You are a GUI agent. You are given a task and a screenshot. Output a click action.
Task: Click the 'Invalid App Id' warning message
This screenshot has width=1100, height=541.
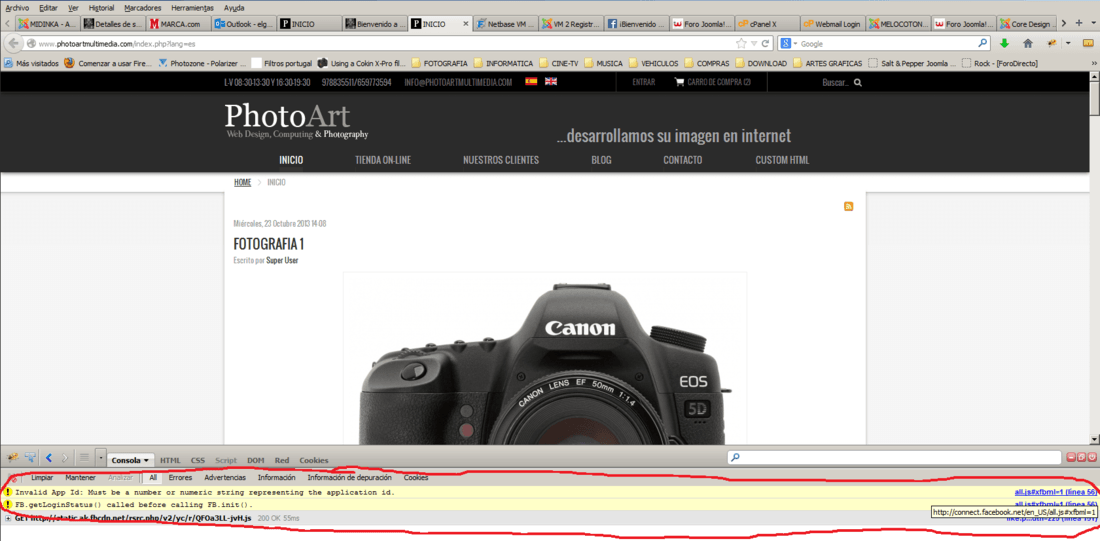click(x=205, y=493)
